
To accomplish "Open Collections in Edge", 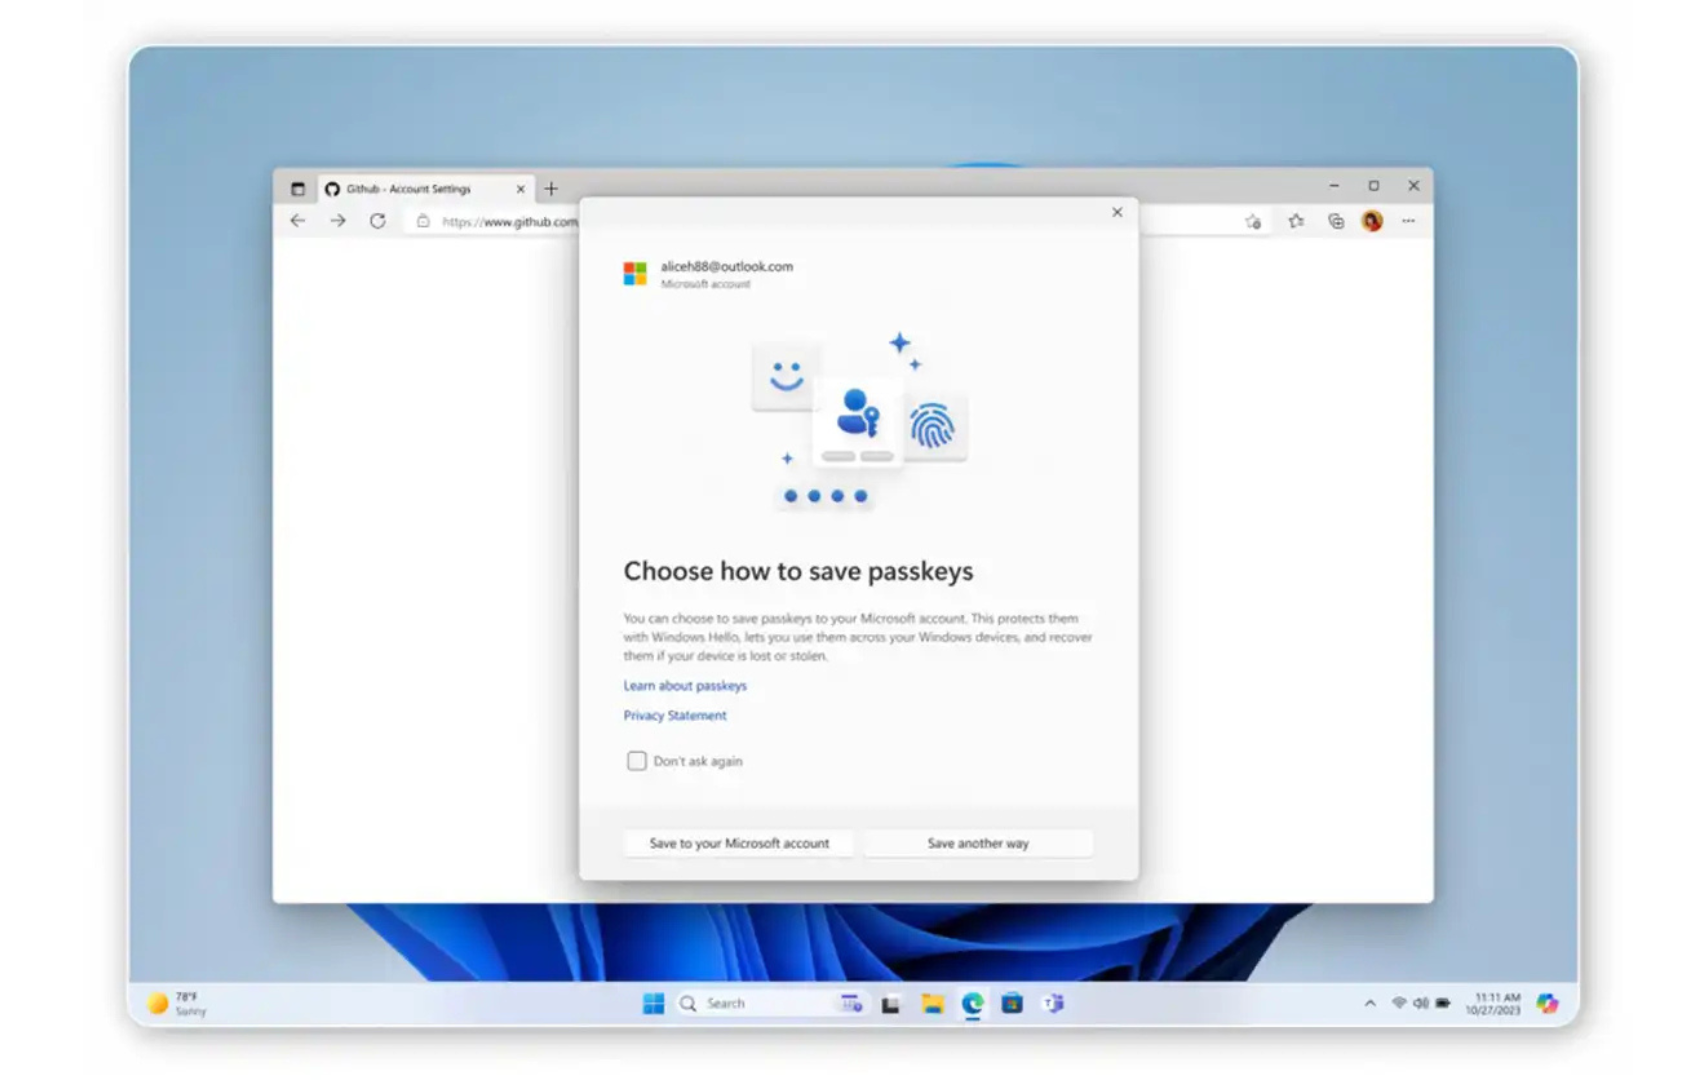I will [x=1336, y=221].
